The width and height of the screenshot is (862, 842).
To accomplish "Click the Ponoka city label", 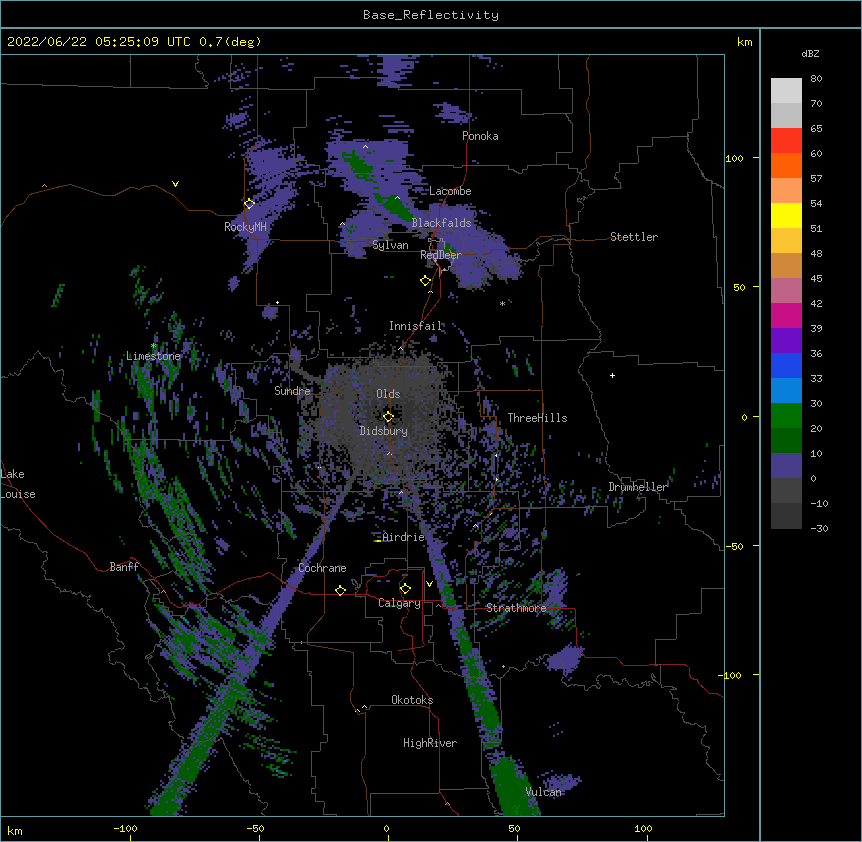I will [x=480, y=136].
